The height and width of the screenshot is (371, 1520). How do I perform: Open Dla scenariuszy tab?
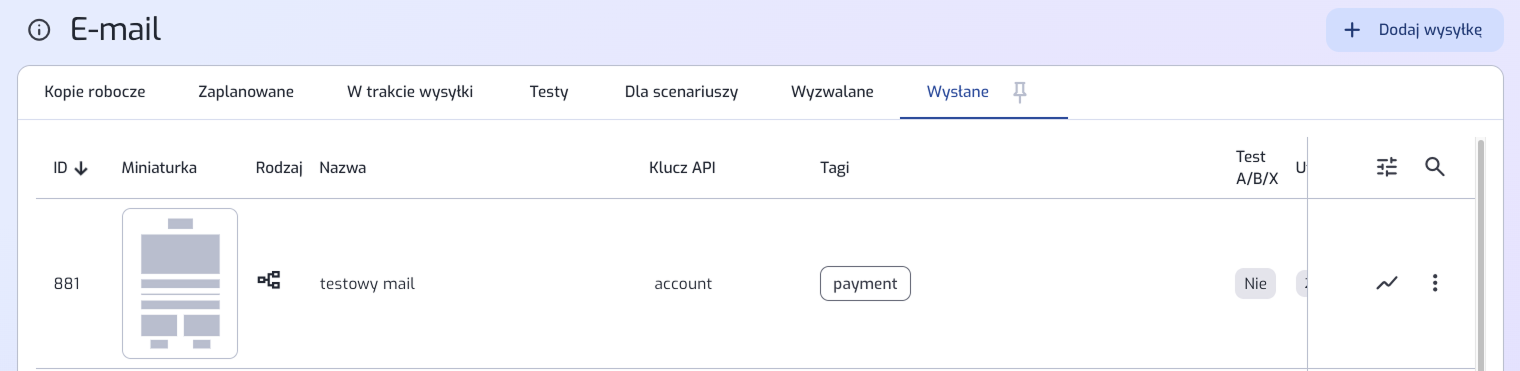681,92
